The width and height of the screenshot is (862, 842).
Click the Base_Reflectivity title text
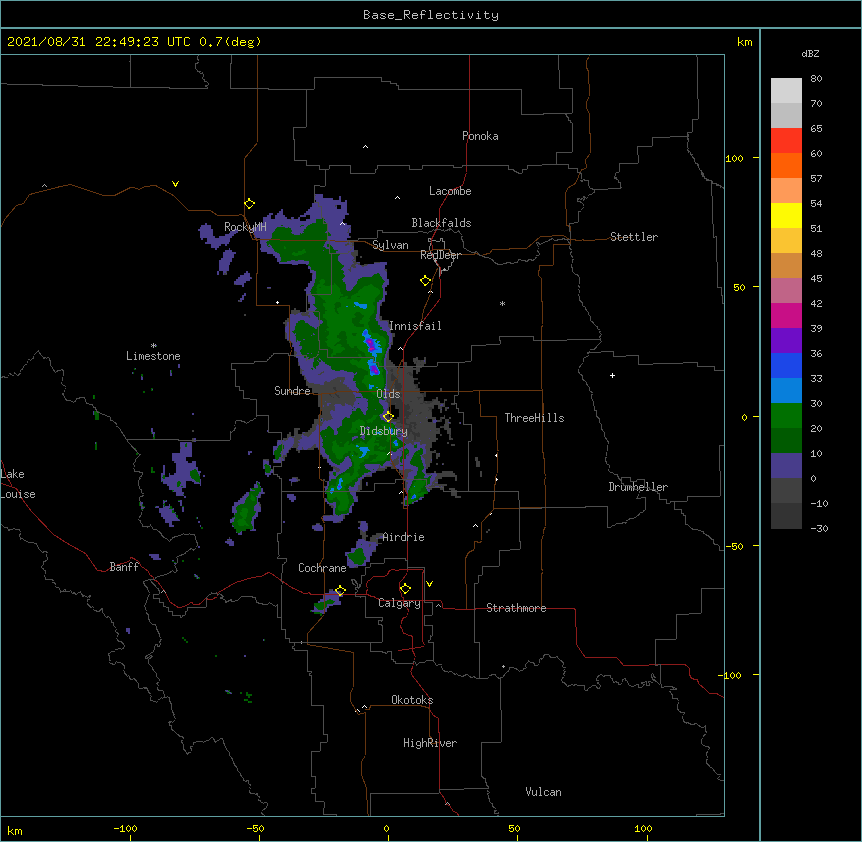coord(430,15)
